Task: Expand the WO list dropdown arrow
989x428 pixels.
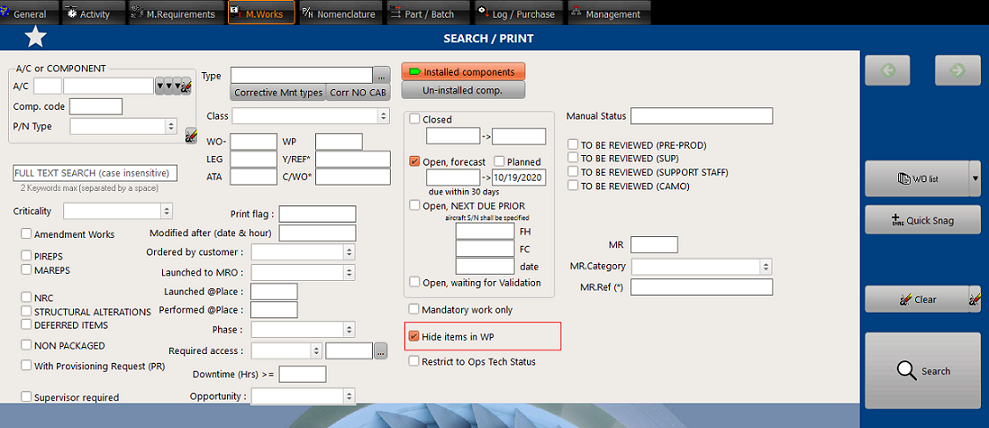Action: click(x=975, y=178)
